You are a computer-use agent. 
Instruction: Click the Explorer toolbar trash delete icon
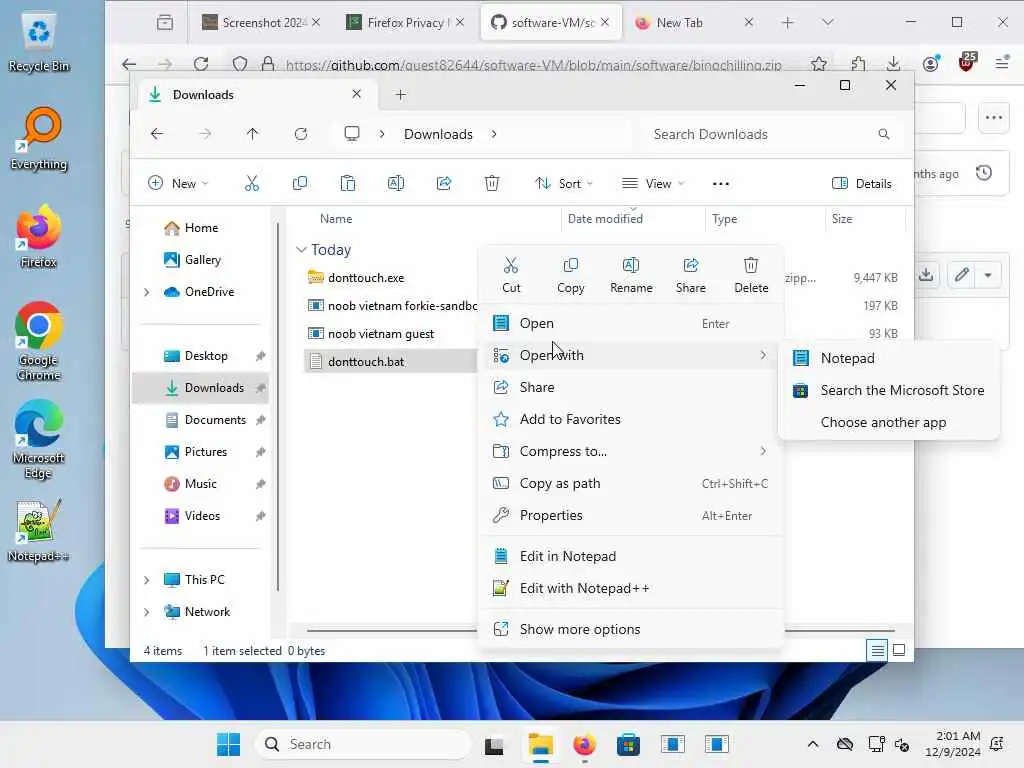pyautogui.click(x=492, y=184)
